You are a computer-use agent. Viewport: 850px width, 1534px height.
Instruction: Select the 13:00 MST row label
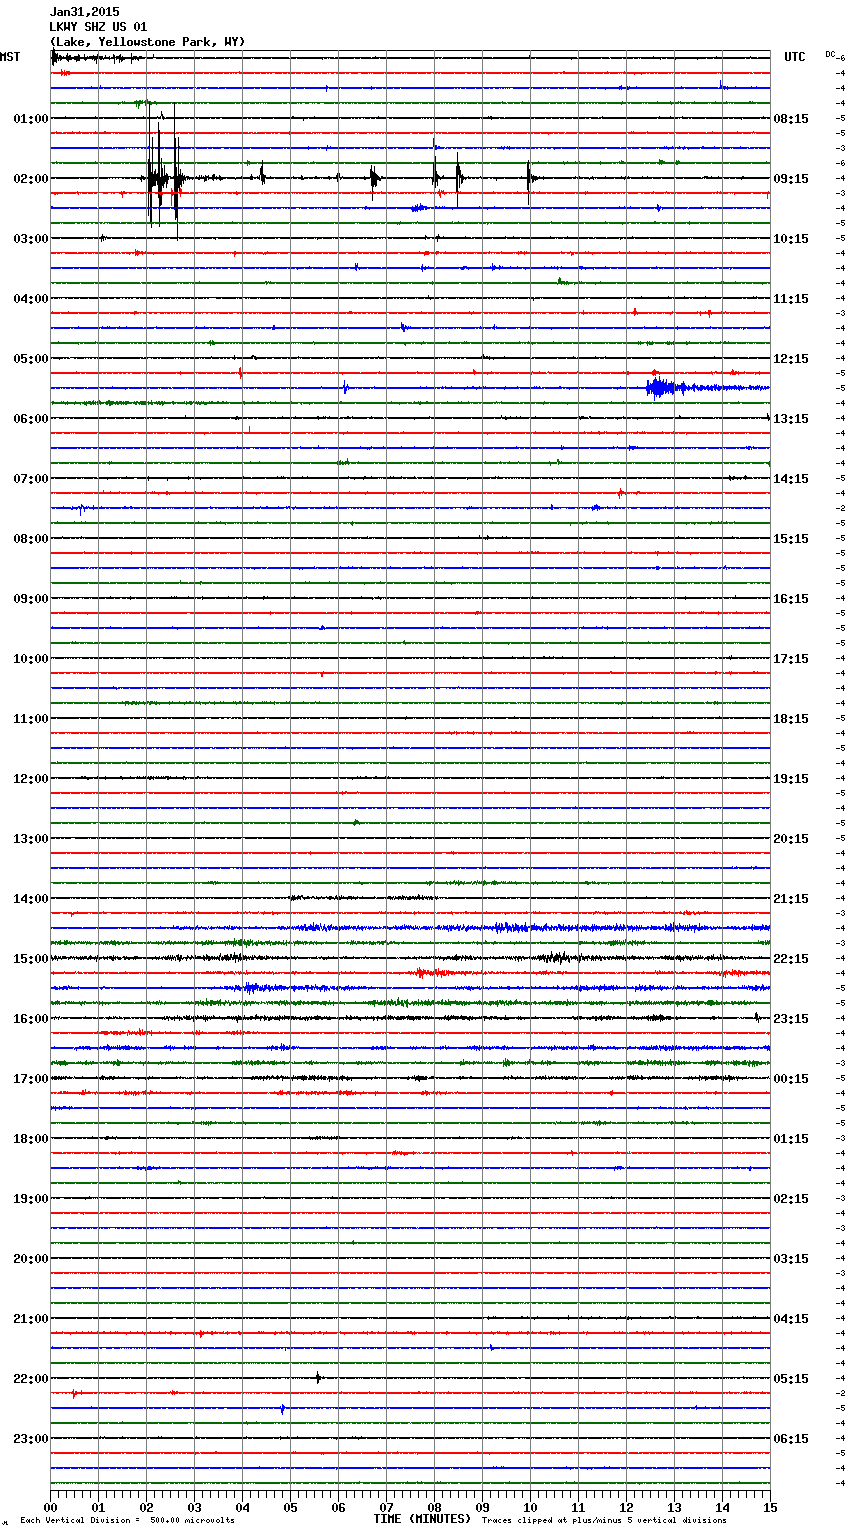tap(31, 839)
